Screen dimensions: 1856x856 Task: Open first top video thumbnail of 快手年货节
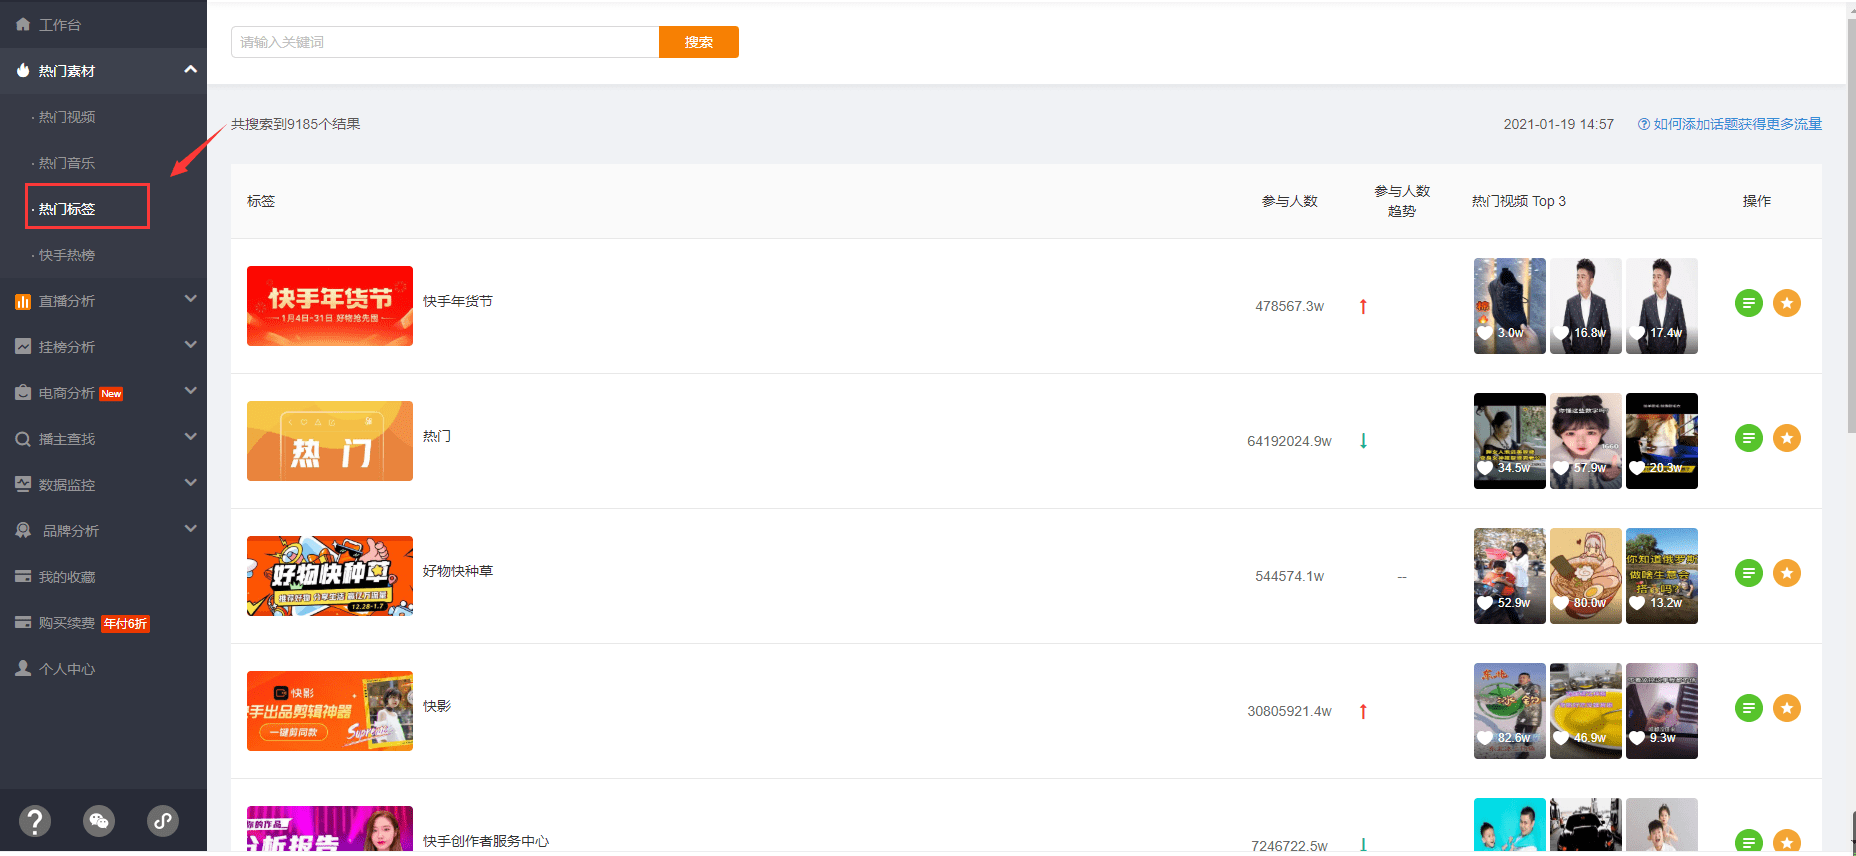point(1510,306)
